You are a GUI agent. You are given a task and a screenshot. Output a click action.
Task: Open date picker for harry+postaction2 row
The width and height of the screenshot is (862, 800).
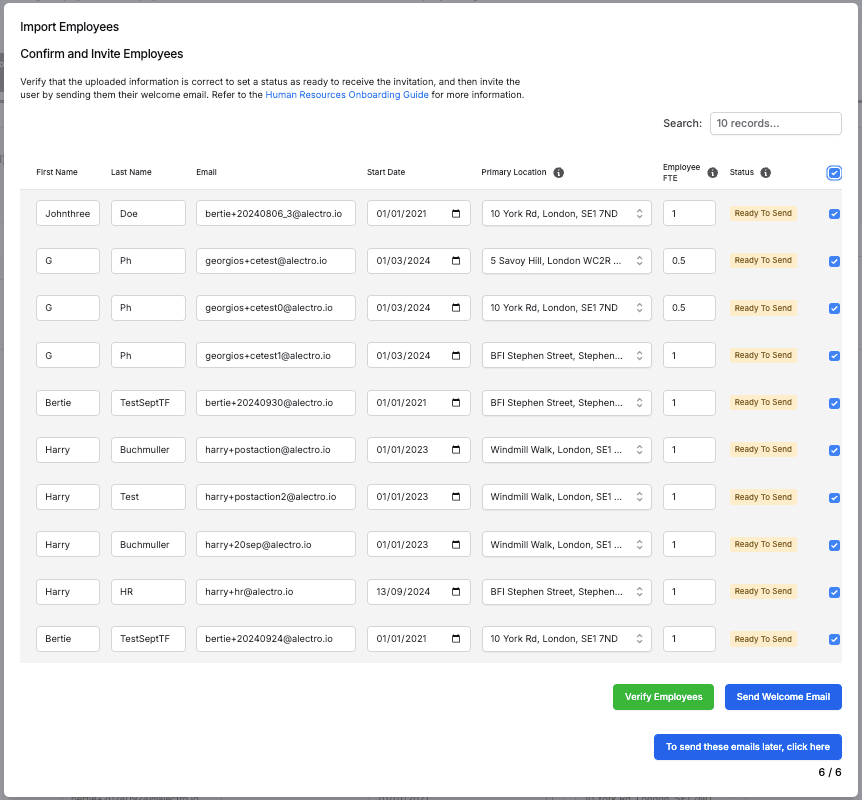[457, 497]
